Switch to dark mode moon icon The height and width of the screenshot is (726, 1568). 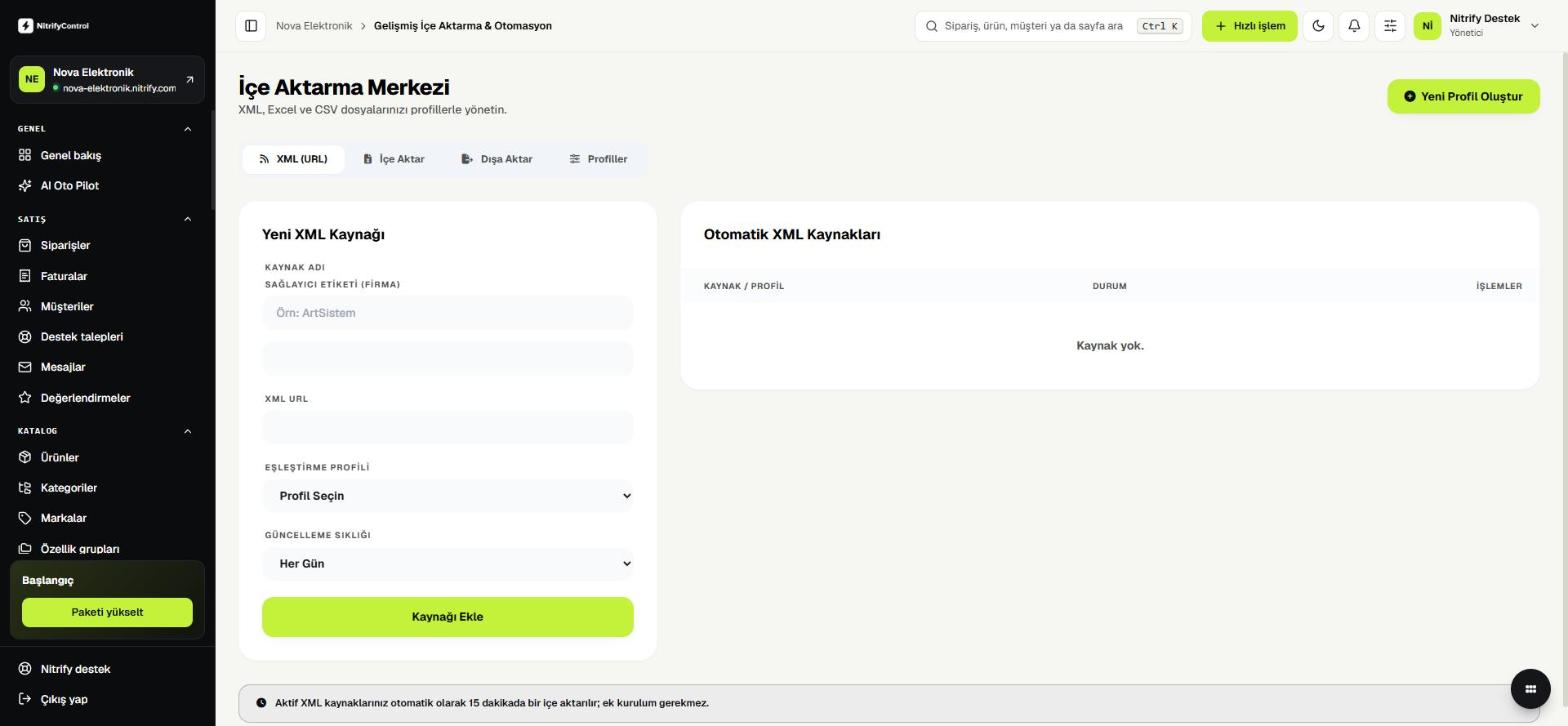click(1318, 26)
